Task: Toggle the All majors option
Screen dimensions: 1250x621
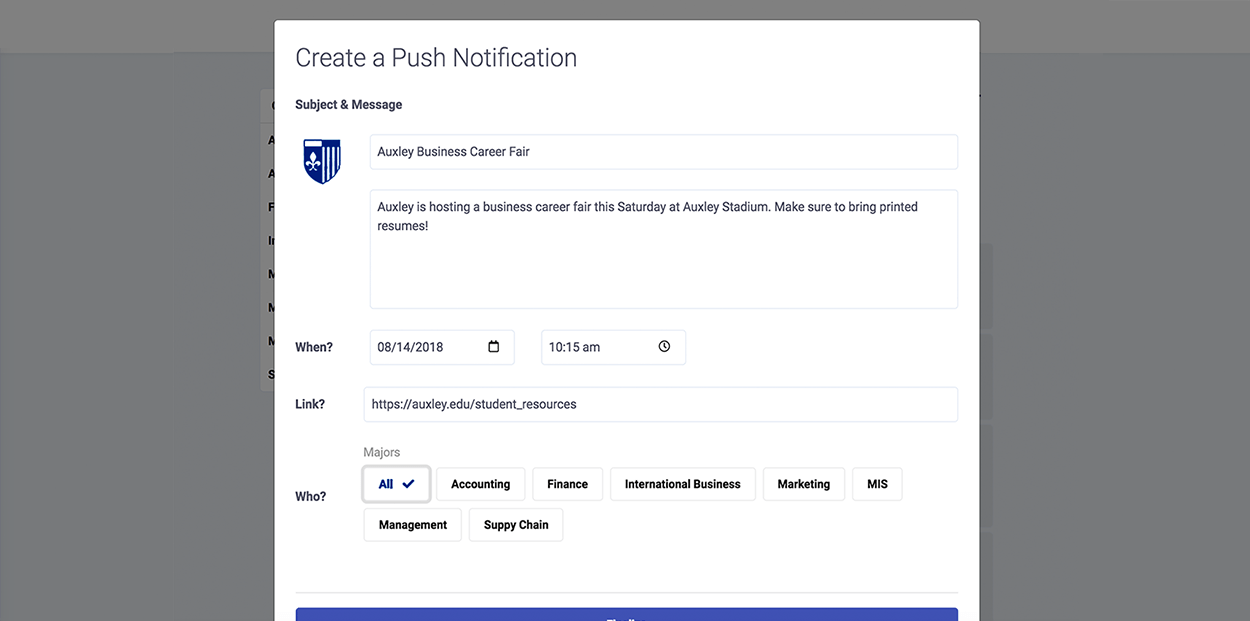Action: pyautogui.click(x=397, y=484)
